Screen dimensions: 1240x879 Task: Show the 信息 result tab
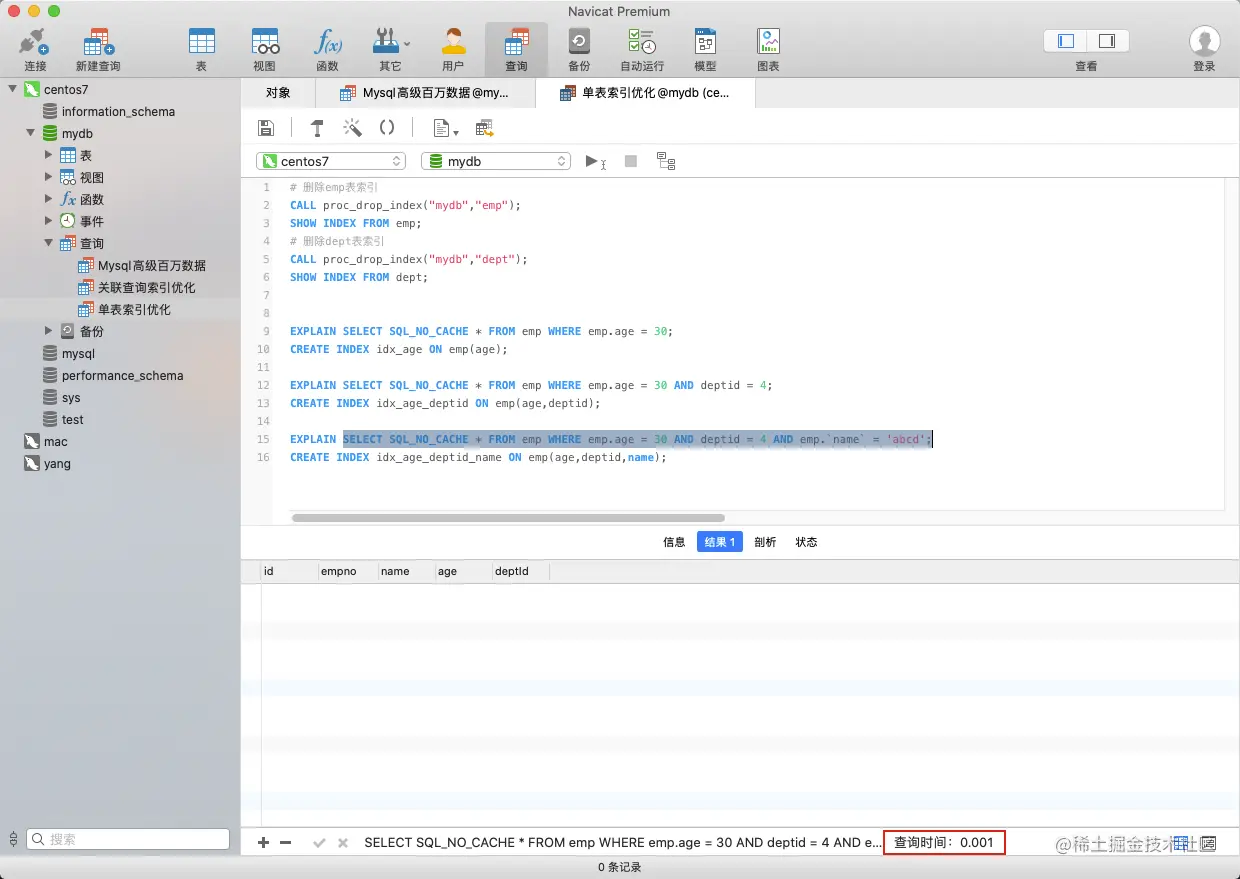tap(674, 542)
